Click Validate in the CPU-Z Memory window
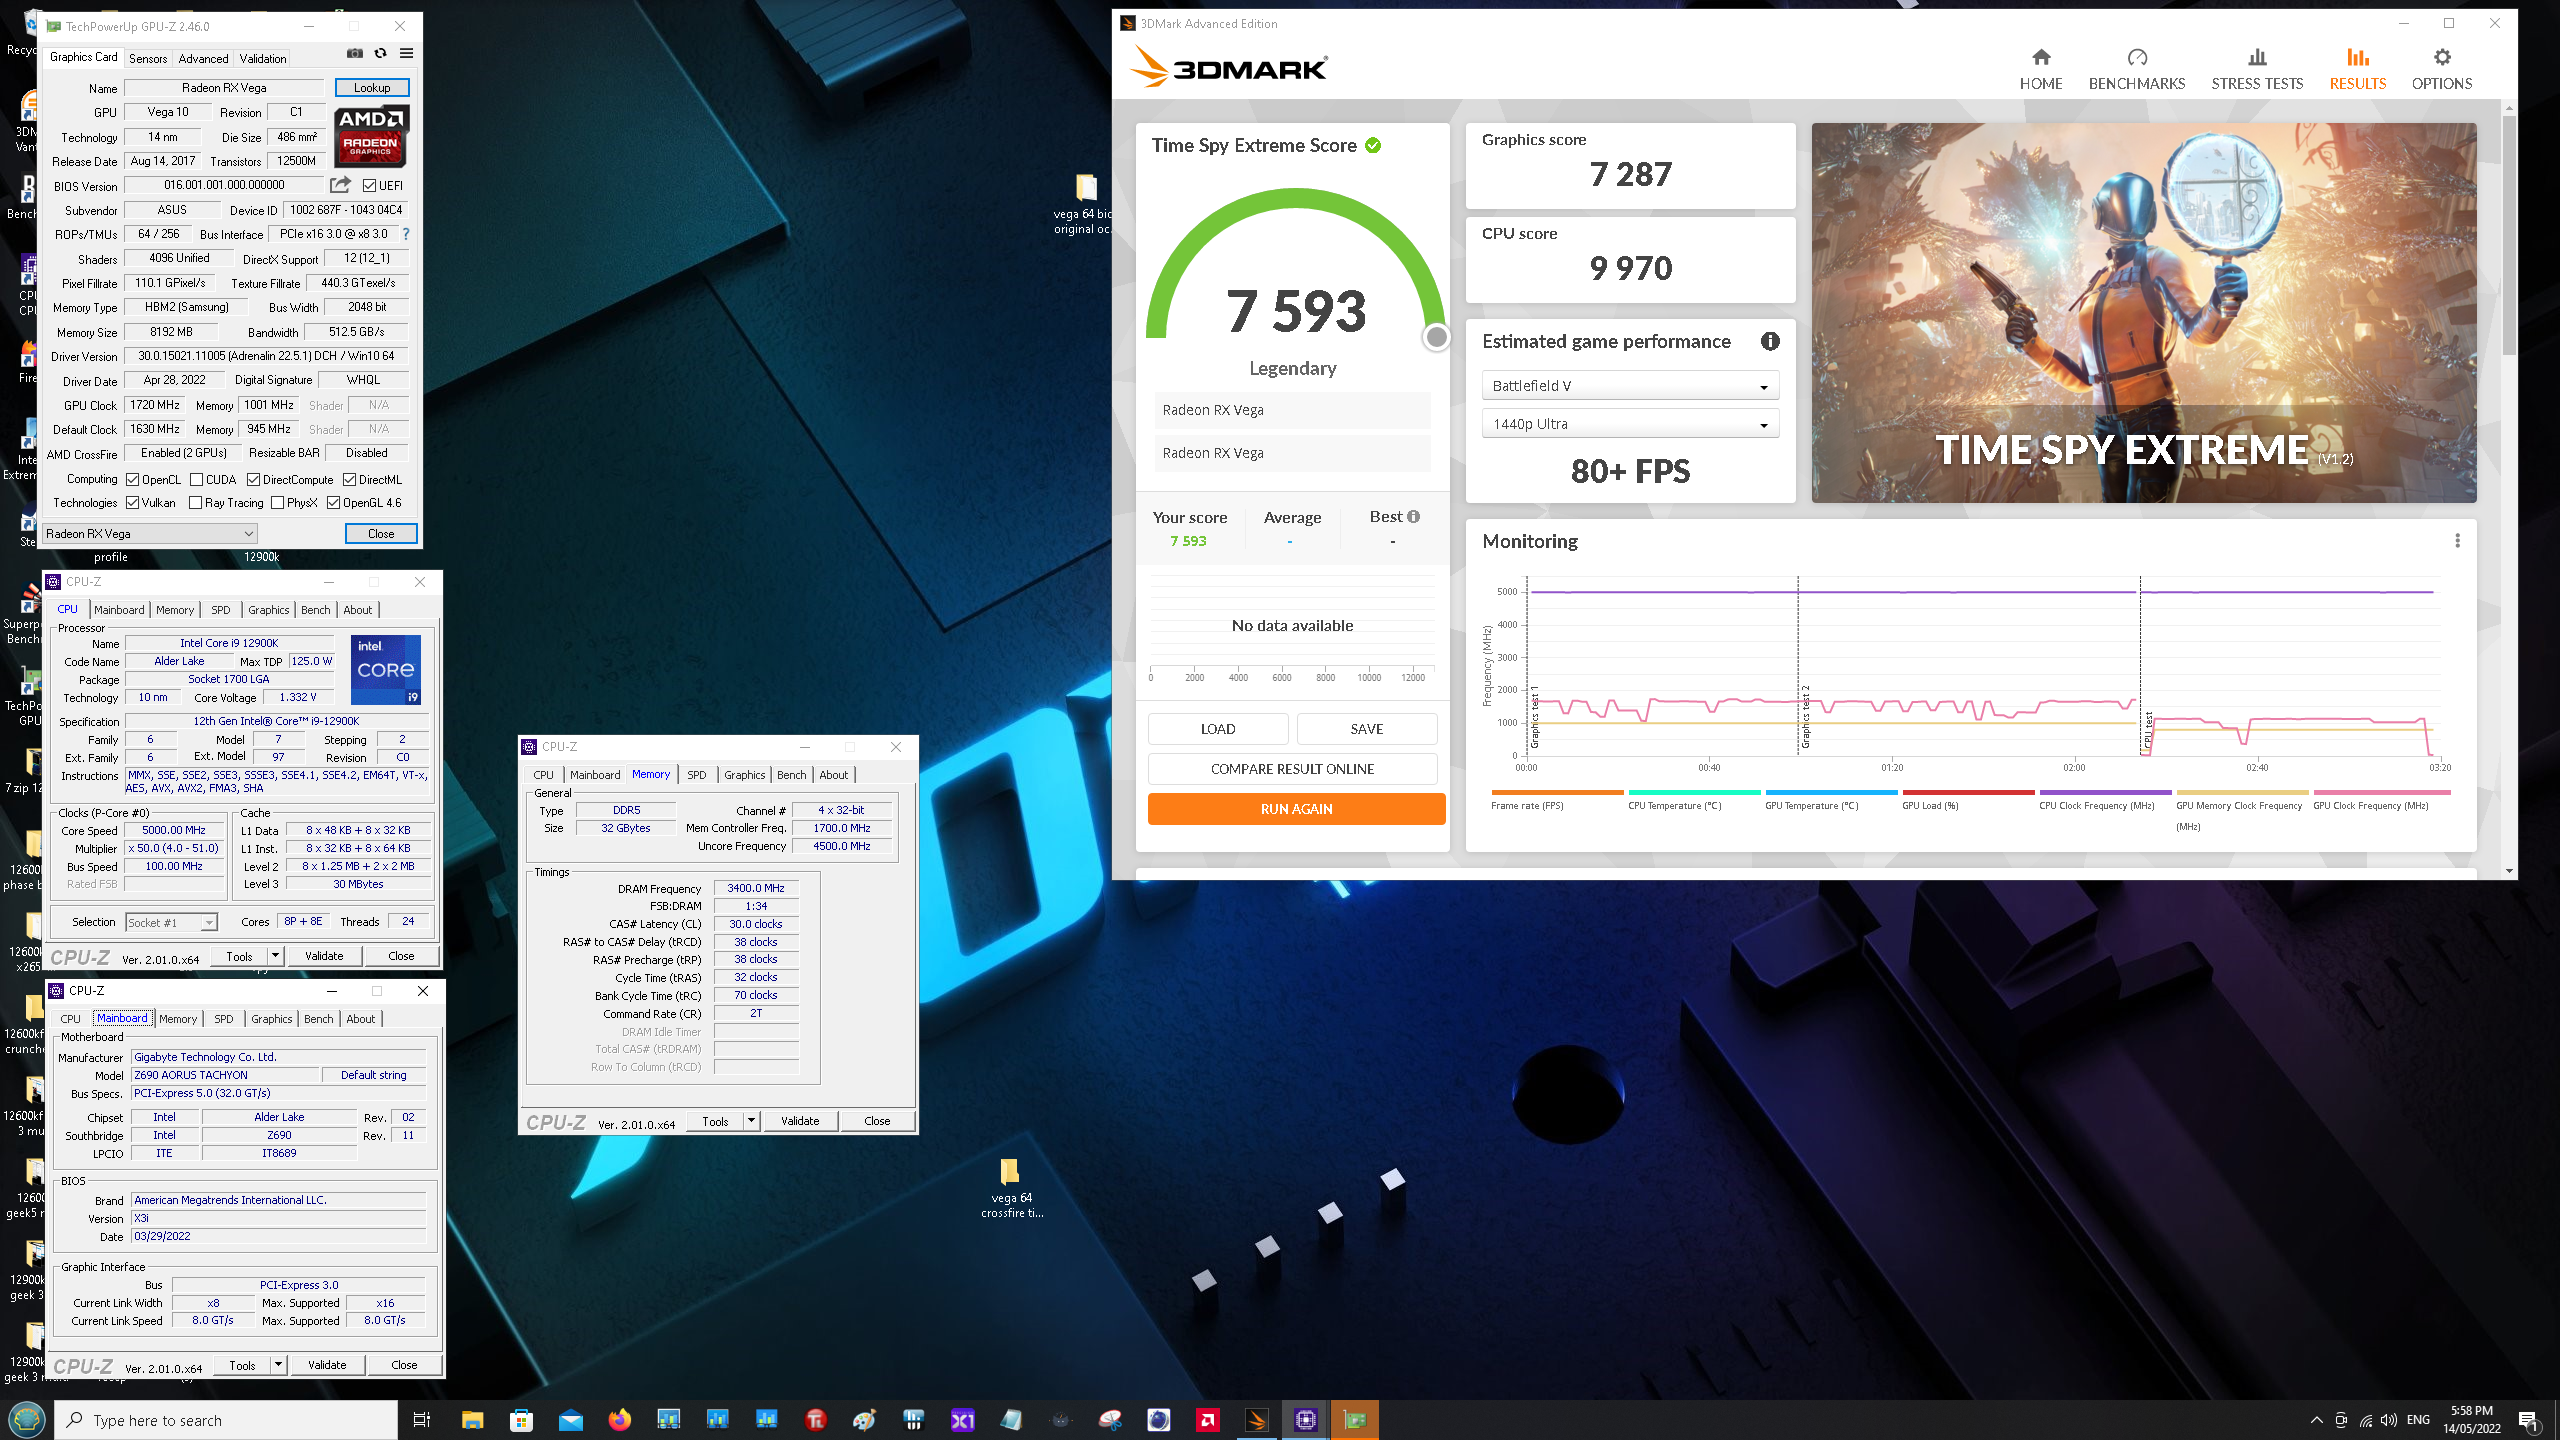Image resolution: width=2560 pixels, height=1440 pixels. [x=800, y=1121]
